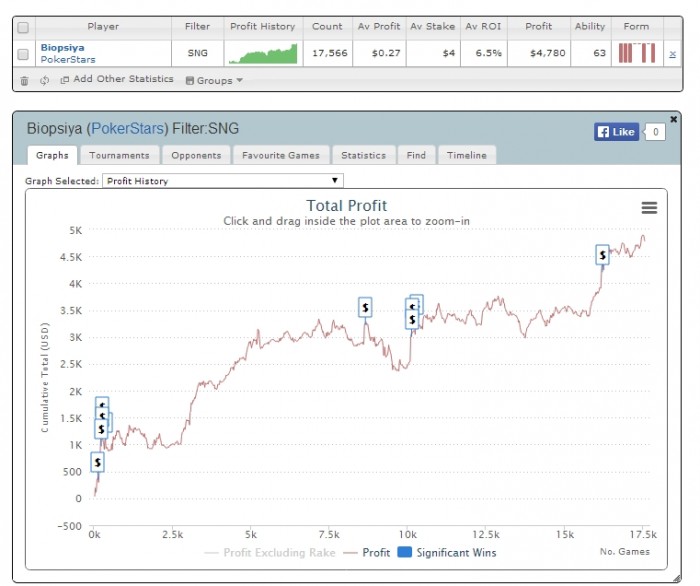This screenshot has width=700, height=586.
Task: Open the Opponents tab
Action: pyautogui.click(x=196, y=155)
